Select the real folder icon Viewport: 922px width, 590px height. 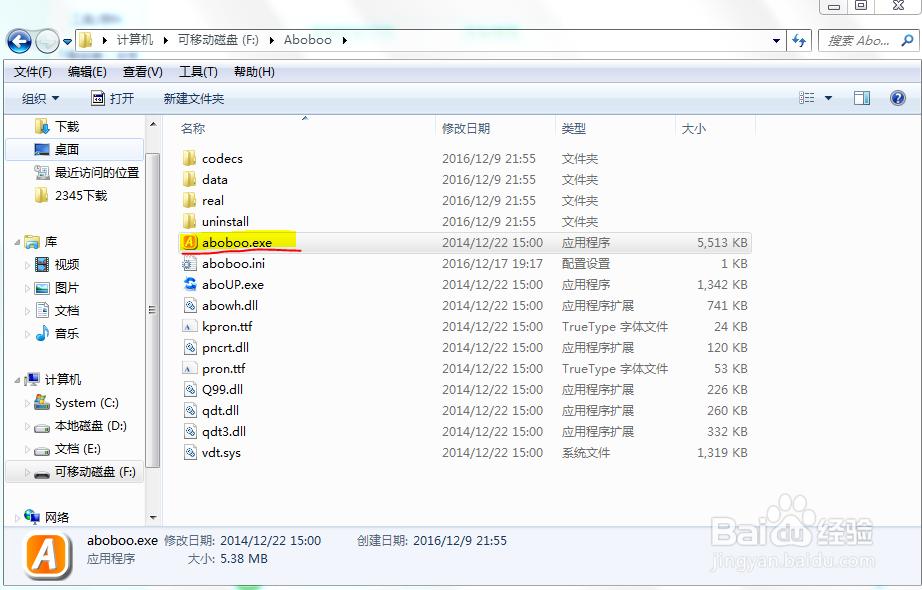[x=189, y=201]
